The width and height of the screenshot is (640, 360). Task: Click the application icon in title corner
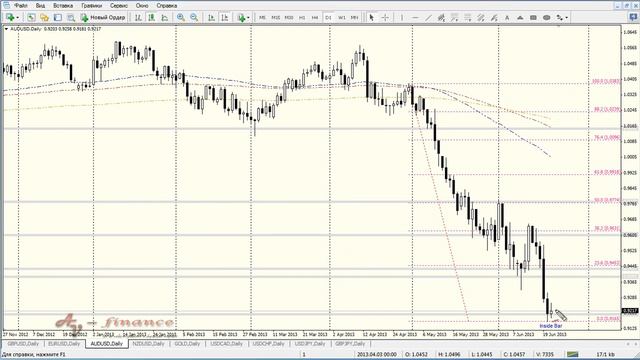click(x=6, y=5)
